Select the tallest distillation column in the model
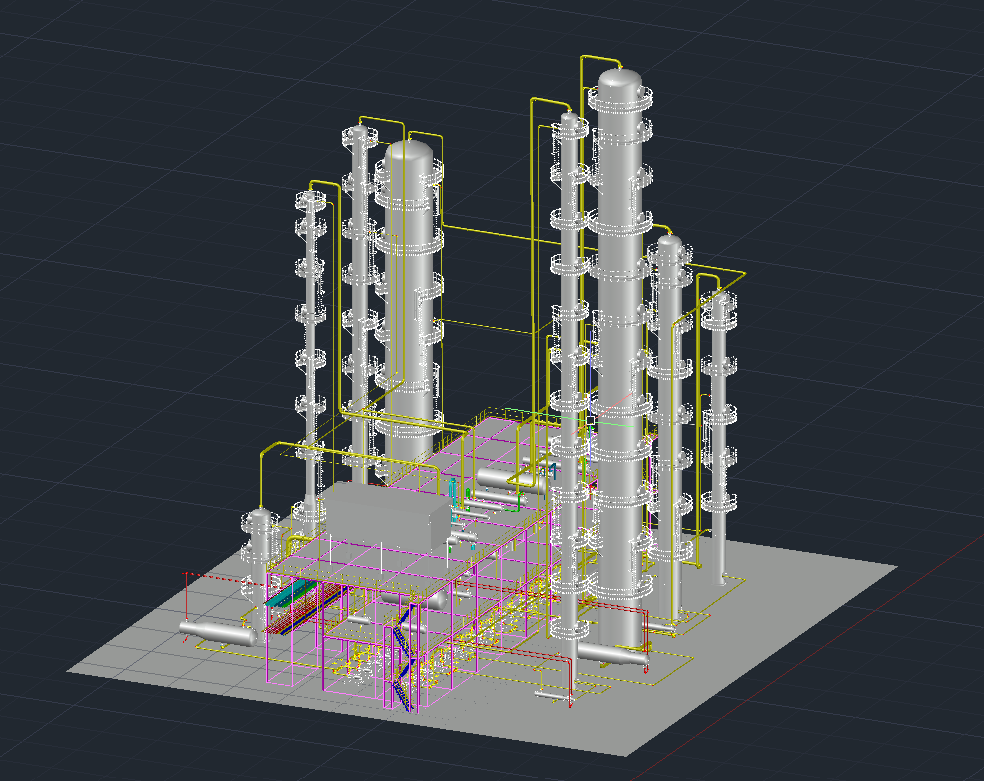 620,358
